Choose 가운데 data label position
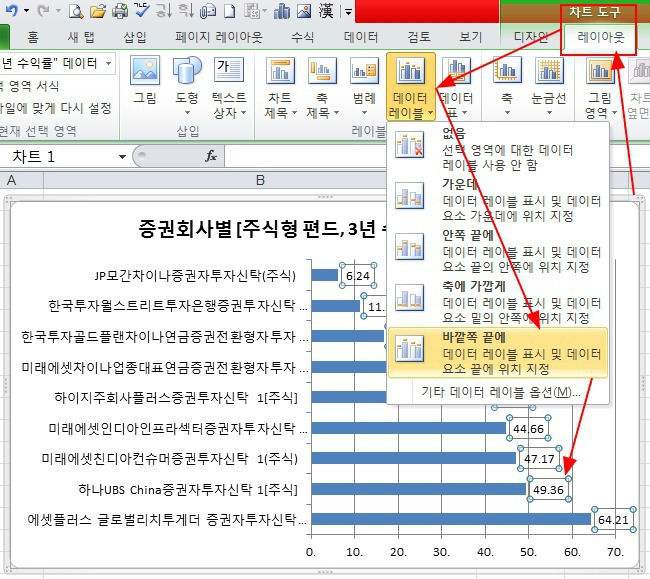This screenshot has height=579, width=650. 497,200
